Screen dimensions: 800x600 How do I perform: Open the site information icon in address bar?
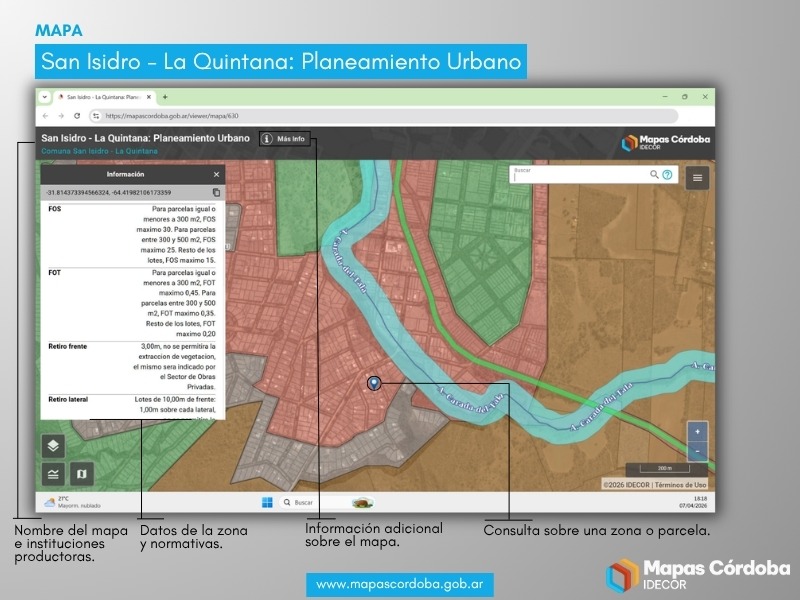96,116
